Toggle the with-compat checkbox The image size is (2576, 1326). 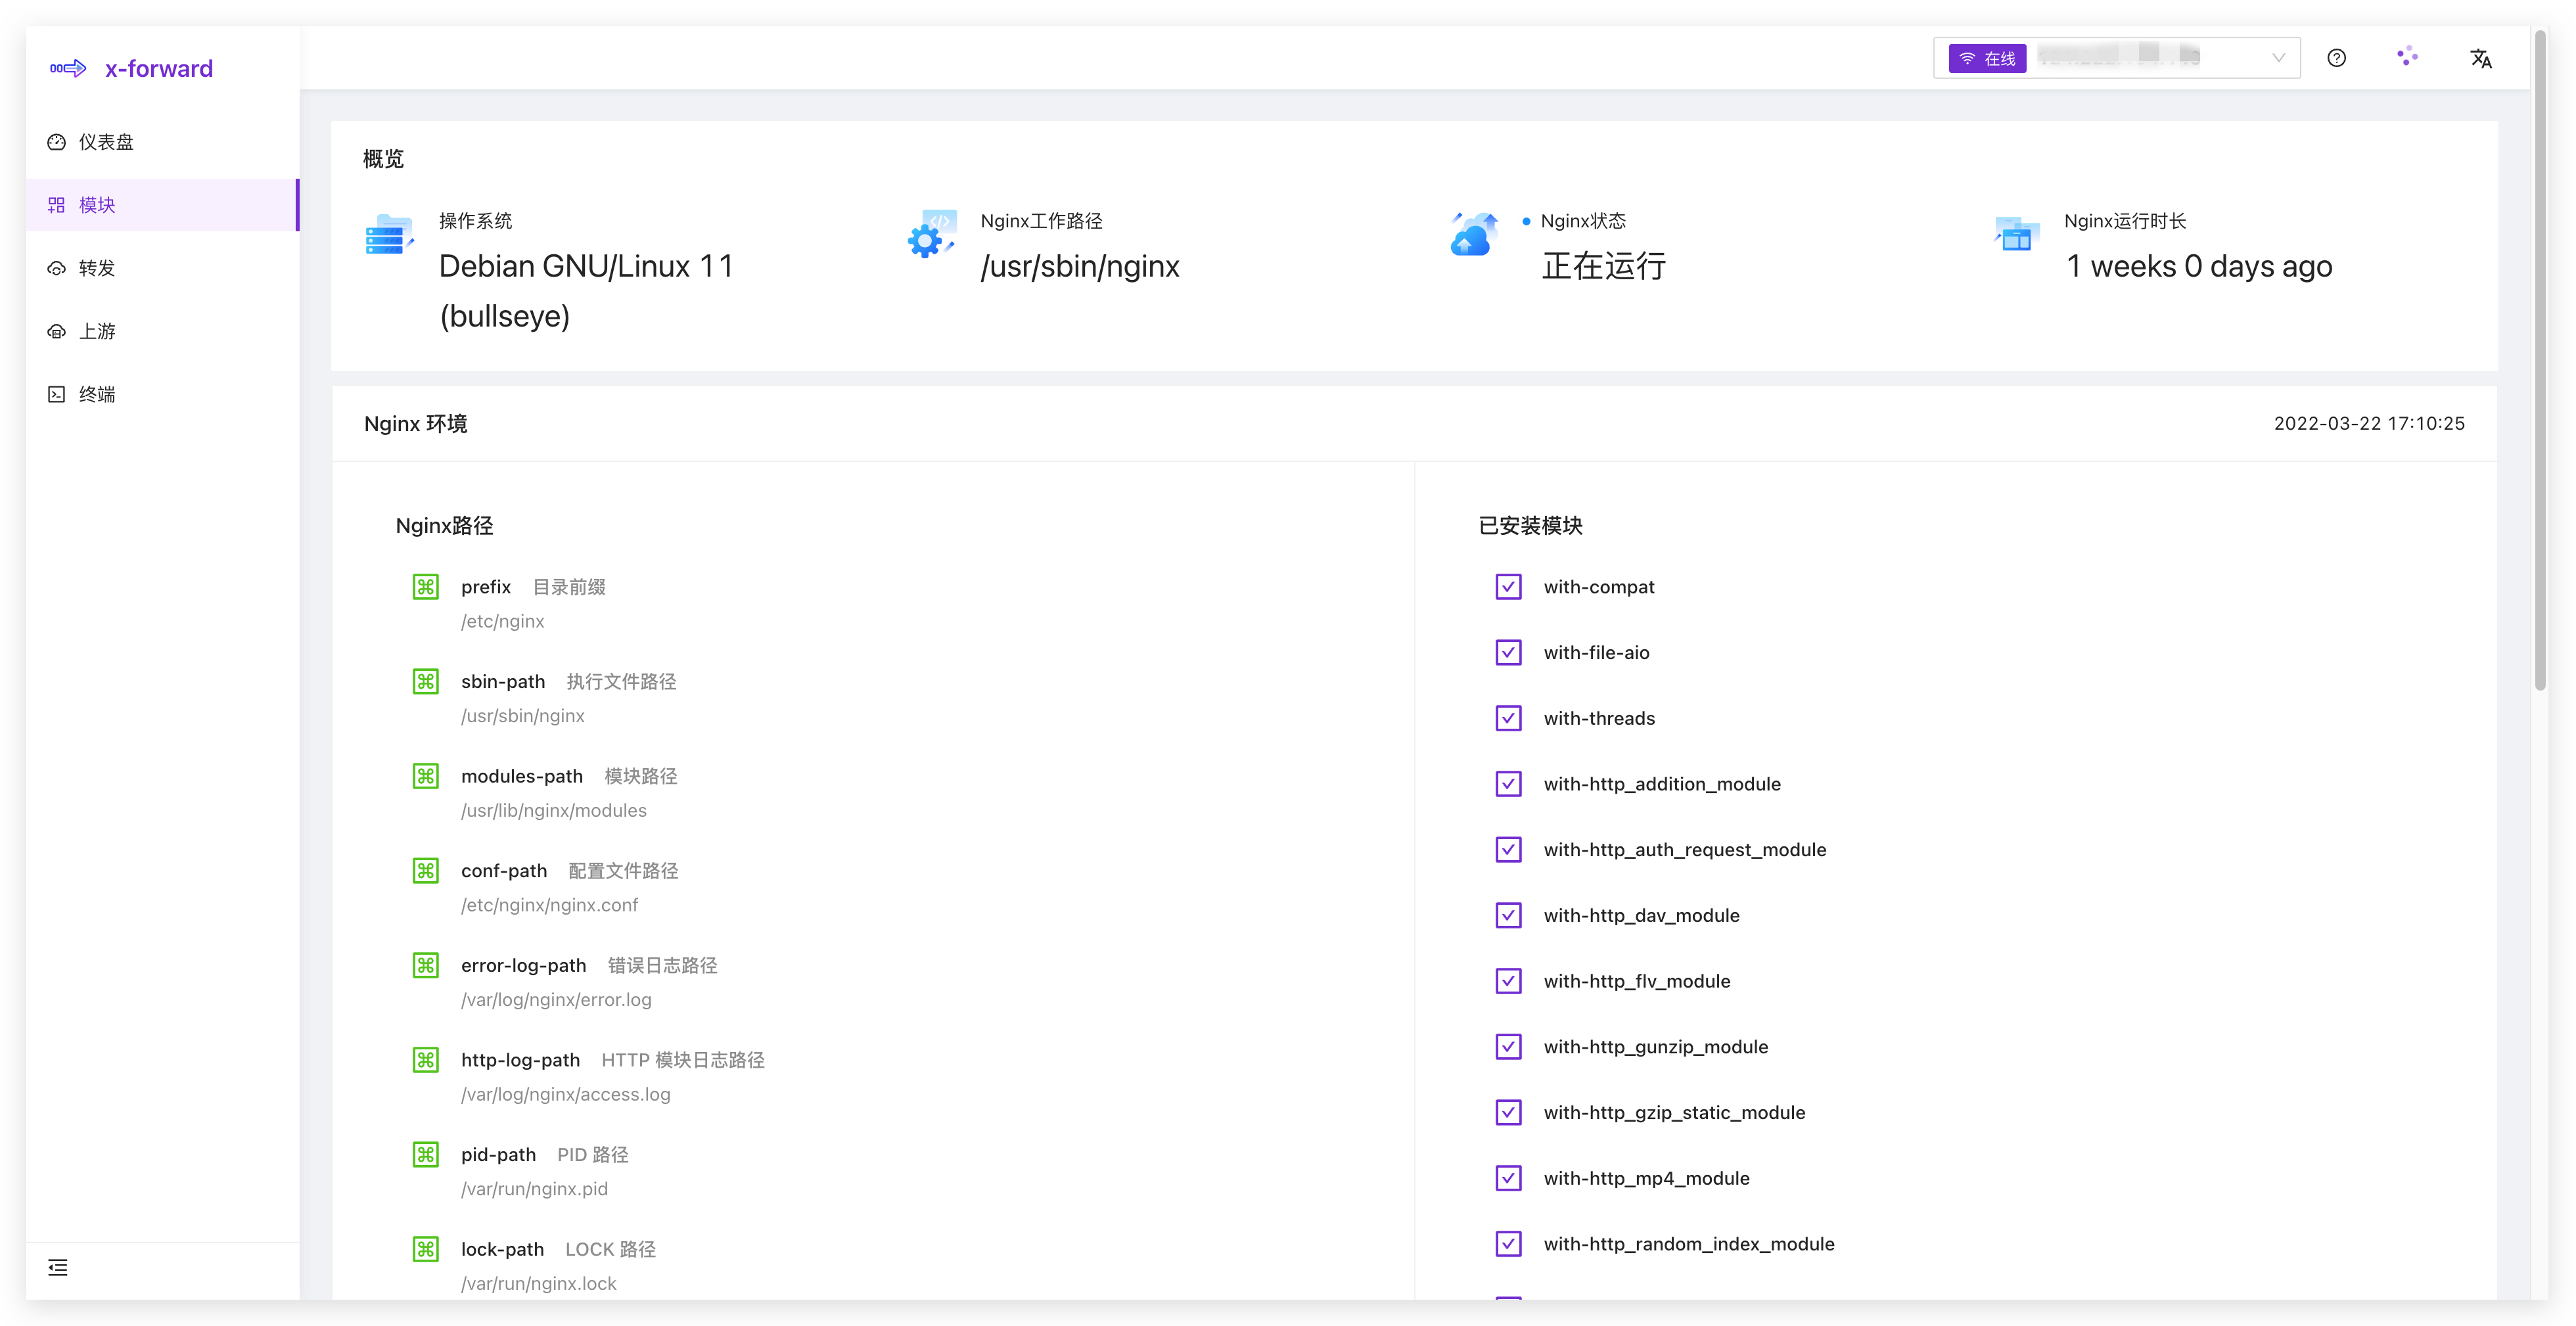(1508, 587)
